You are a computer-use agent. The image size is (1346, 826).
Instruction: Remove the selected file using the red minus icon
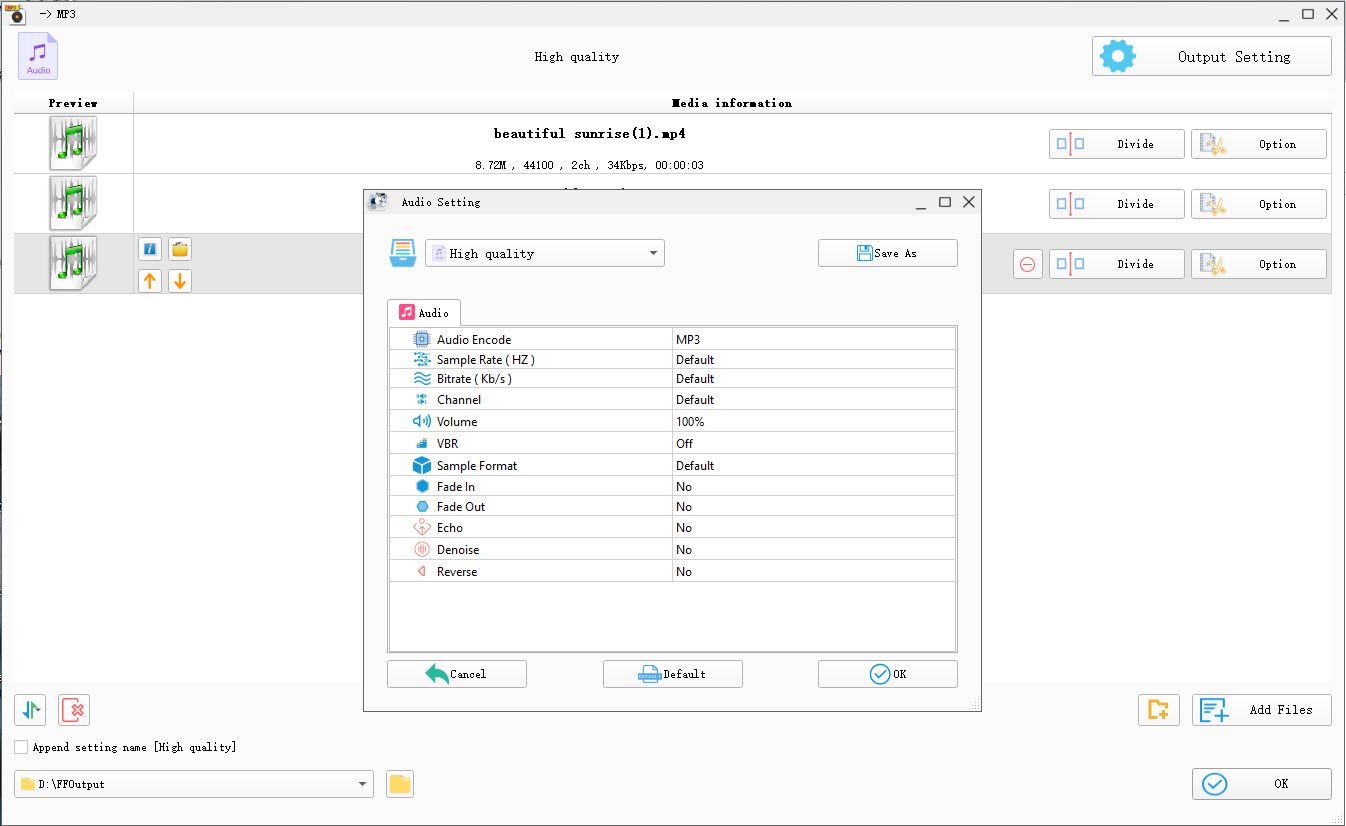tap(1027, 263)
